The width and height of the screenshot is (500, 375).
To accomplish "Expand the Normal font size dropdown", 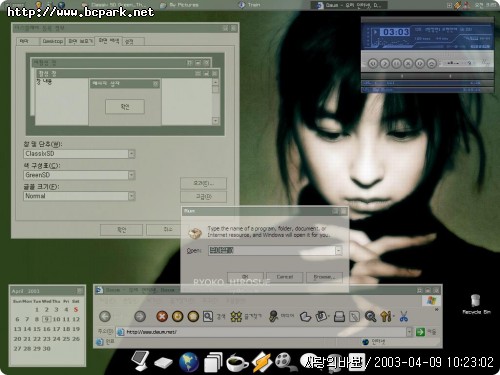I will coord(132,196).
